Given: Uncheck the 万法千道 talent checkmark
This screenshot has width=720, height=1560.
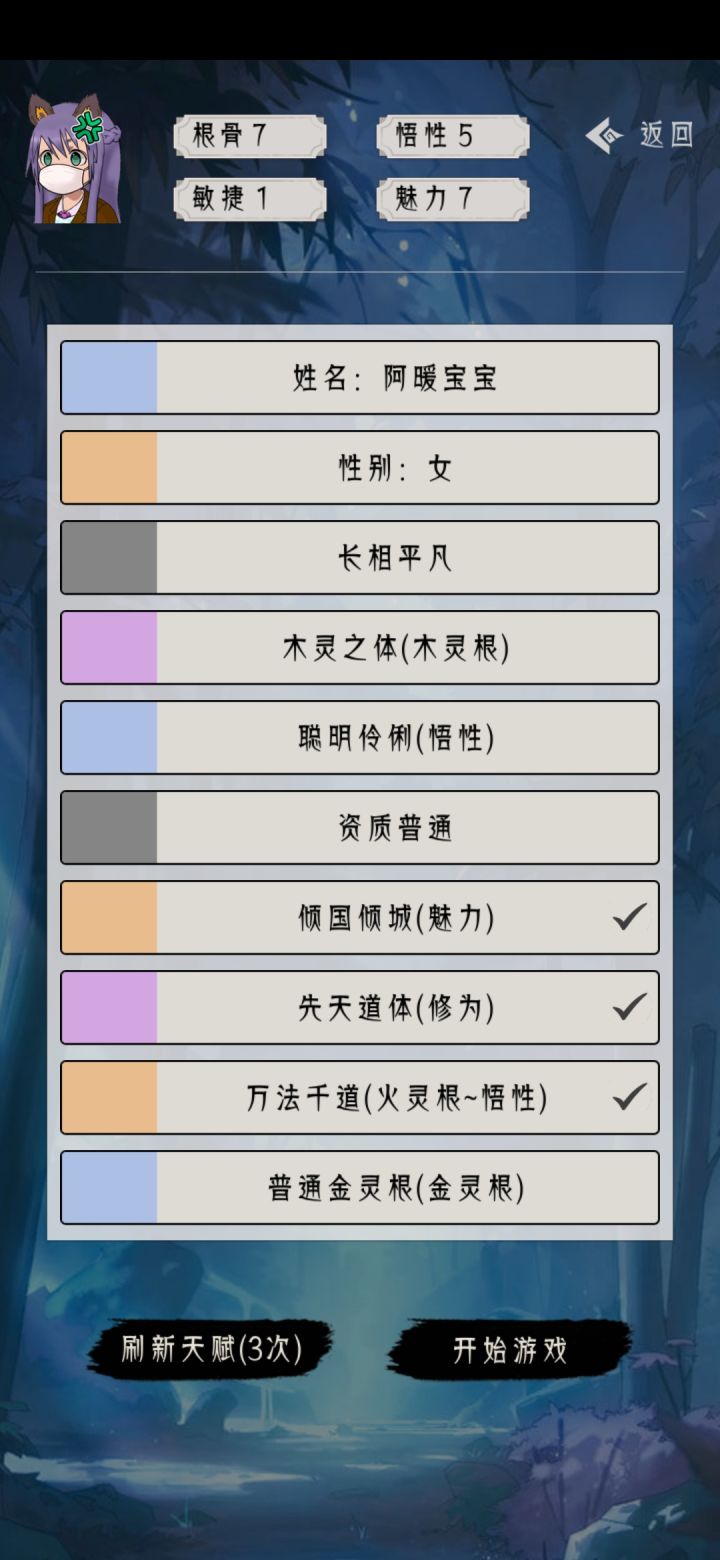Looking at the screenshot, I should tap(629, 1097).
